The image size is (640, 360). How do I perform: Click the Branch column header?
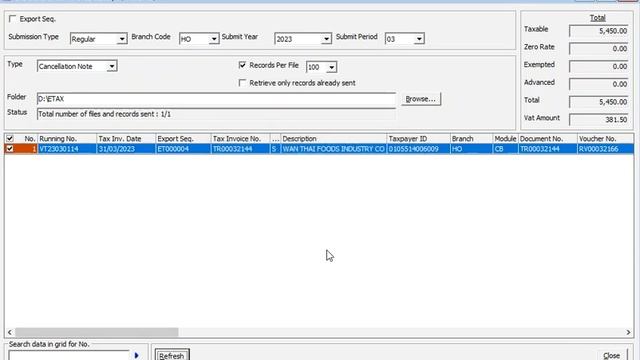pyautogui.click(x=471, y=139)
